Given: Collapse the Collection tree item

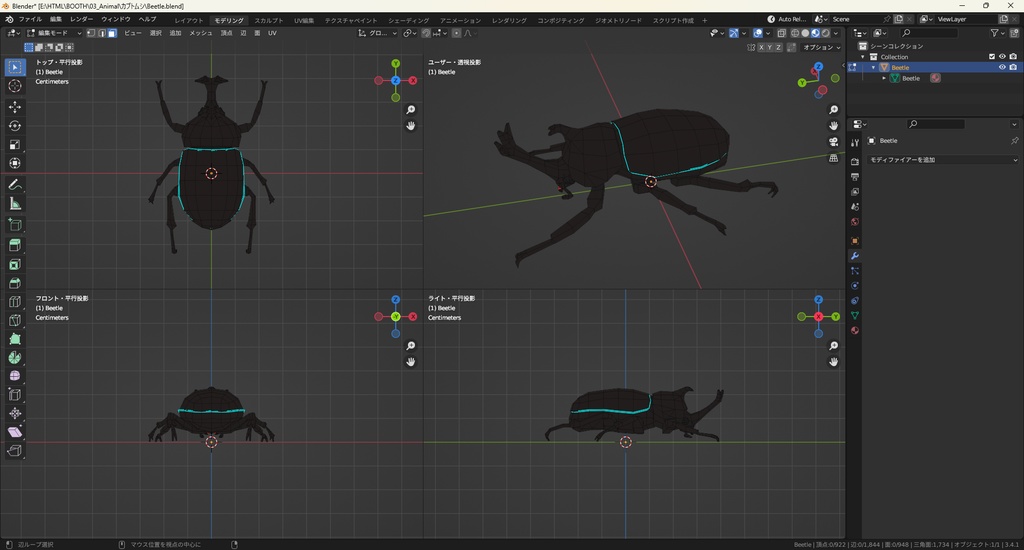Looking at the screenshot, I should [863, 57].
